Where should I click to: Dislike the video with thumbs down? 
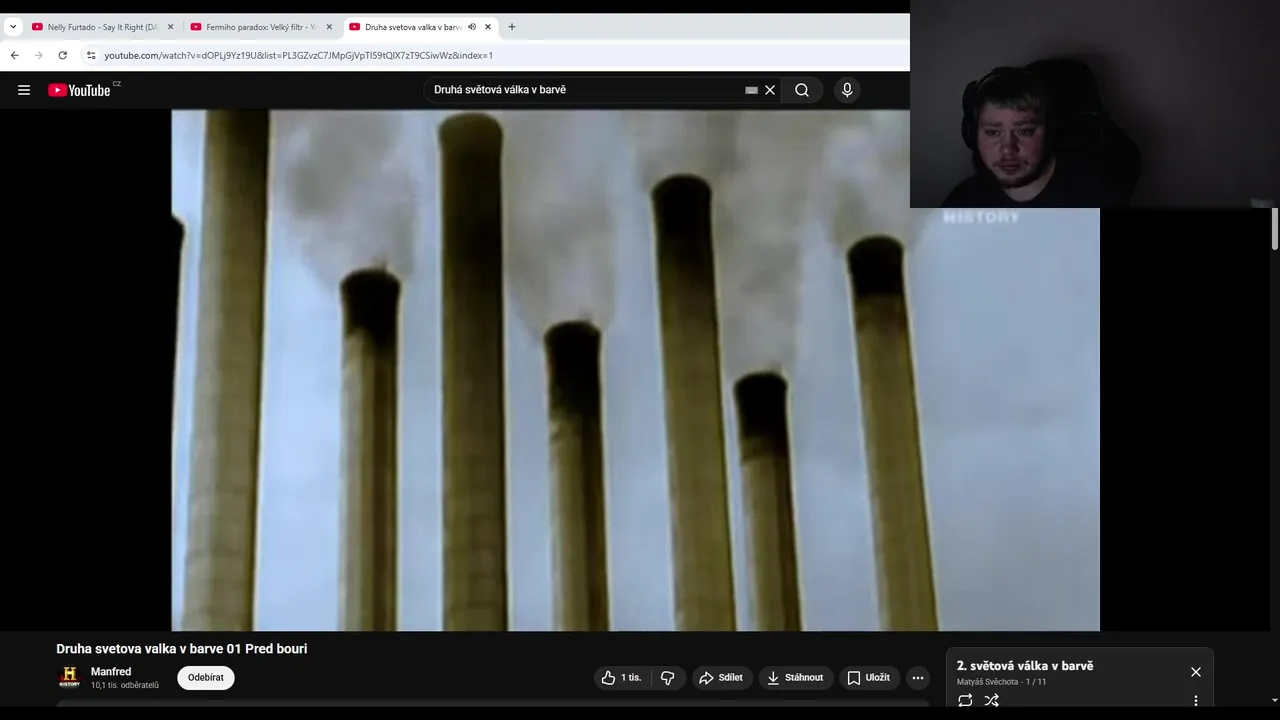coord(668,678)
